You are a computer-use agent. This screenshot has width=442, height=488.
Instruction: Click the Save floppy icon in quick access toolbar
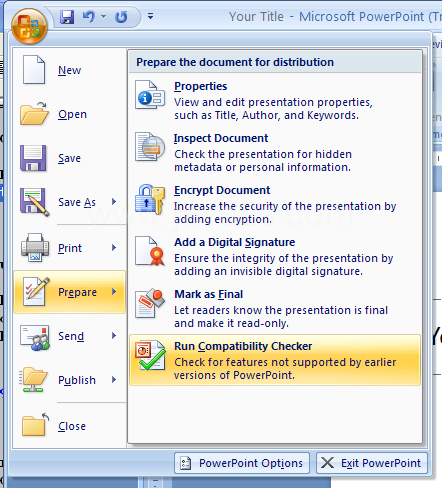(67, 17)
